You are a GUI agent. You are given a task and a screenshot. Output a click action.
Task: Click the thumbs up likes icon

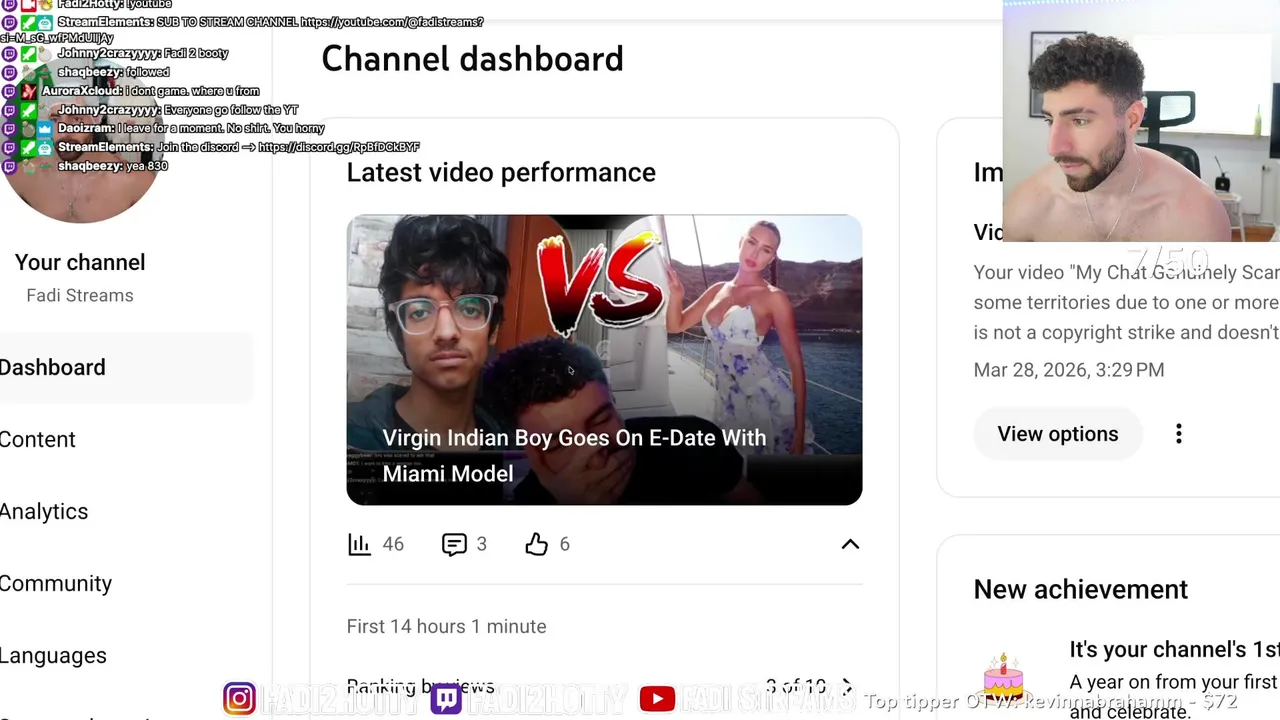537,544
